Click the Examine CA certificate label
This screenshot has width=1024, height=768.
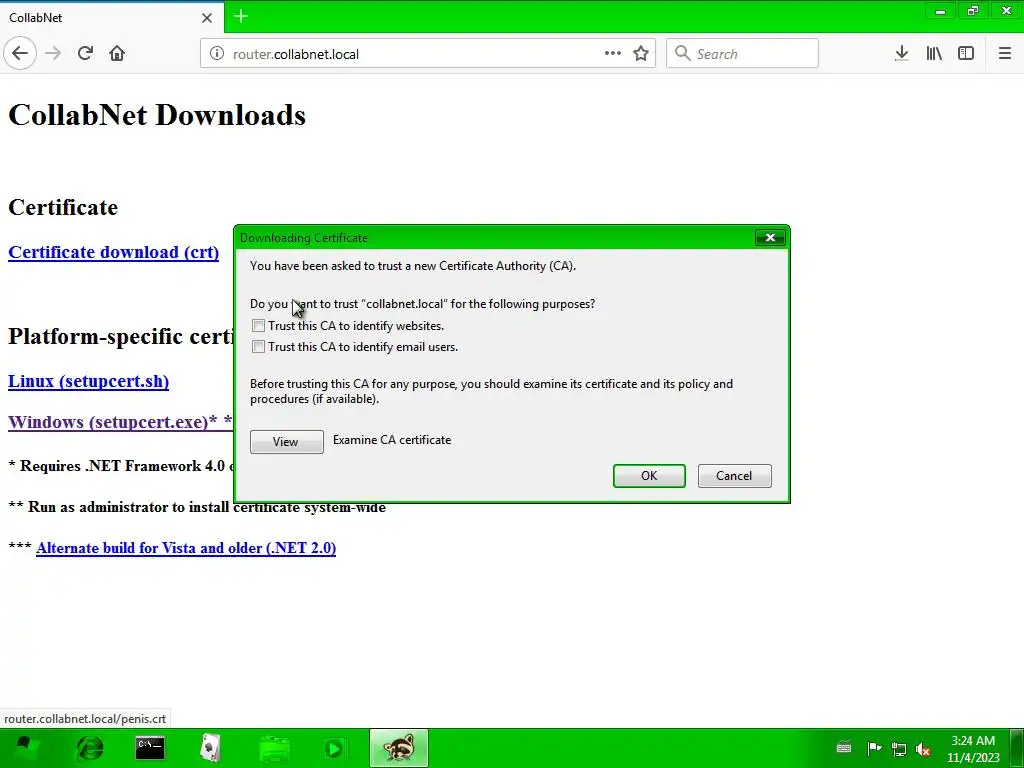pos(392,440)
